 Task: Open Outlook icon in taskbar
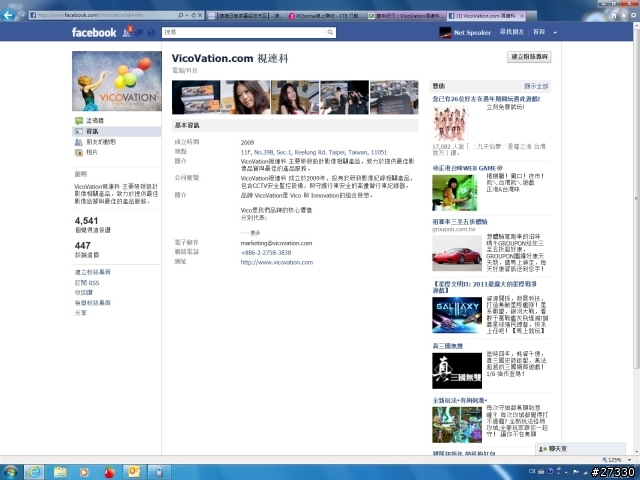(x=134, y=472)
